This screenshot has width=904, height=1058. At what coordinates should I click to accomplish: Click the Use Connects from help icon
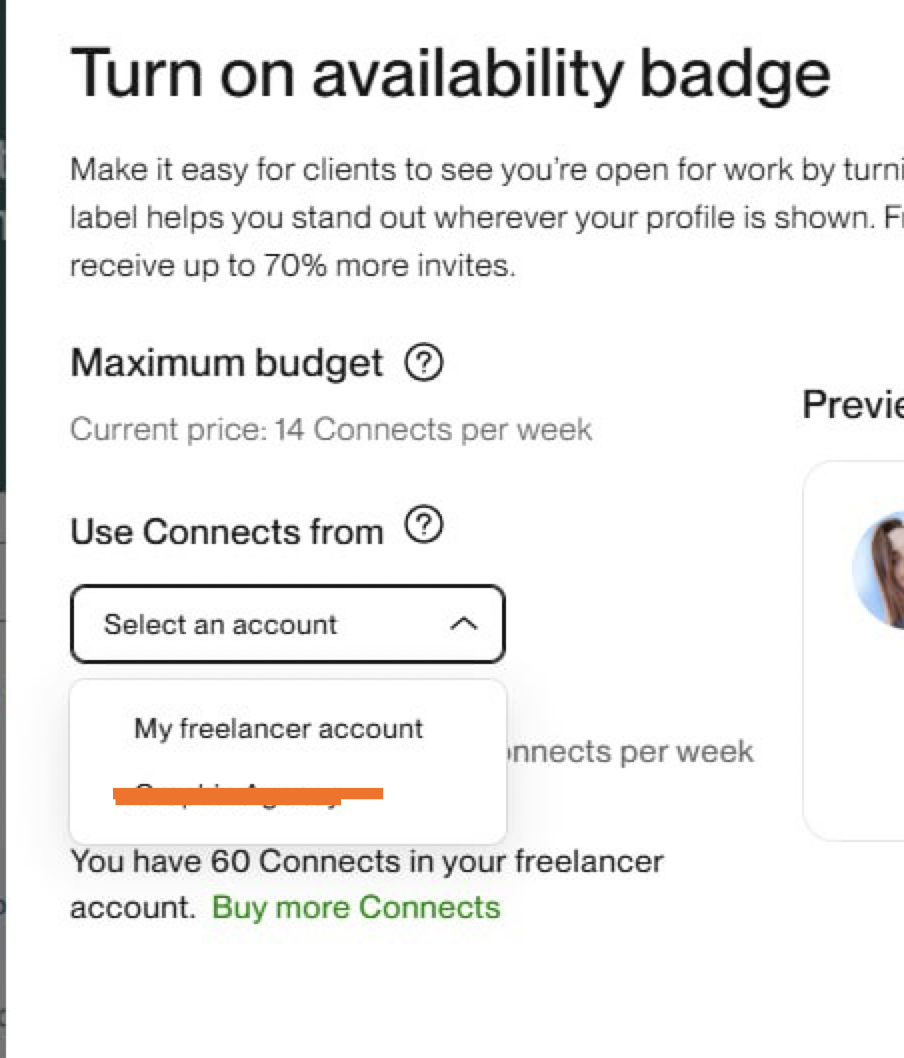tap(424, 525)
